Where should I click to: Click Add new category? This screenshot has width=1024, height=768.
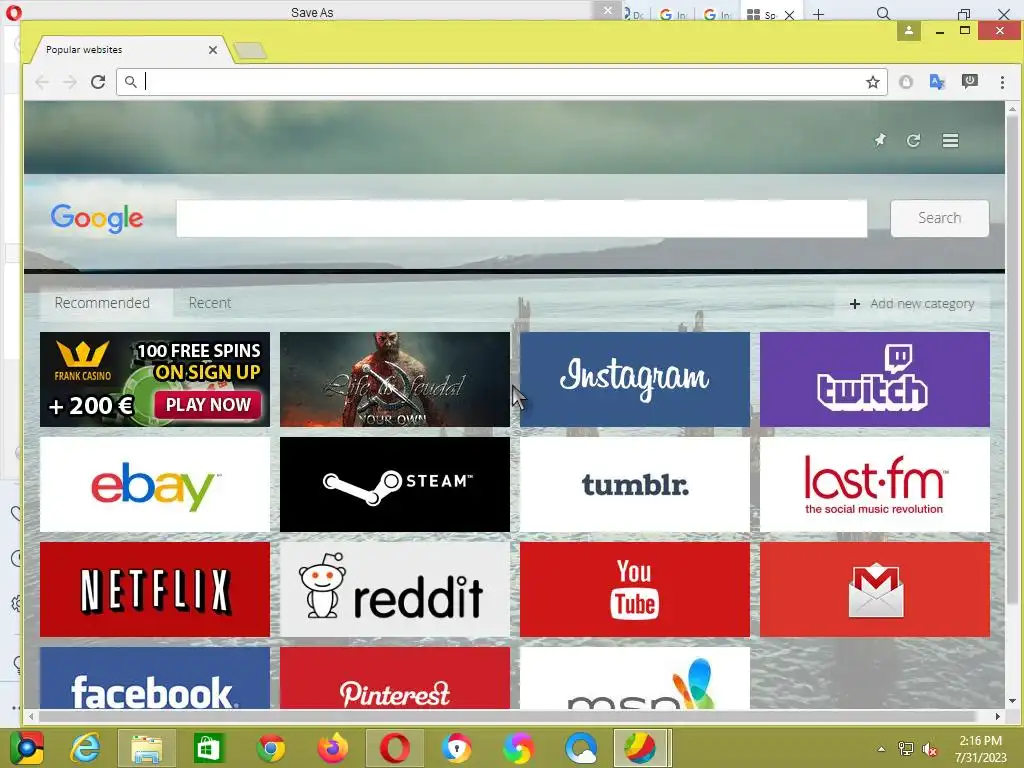coord(912,304)
